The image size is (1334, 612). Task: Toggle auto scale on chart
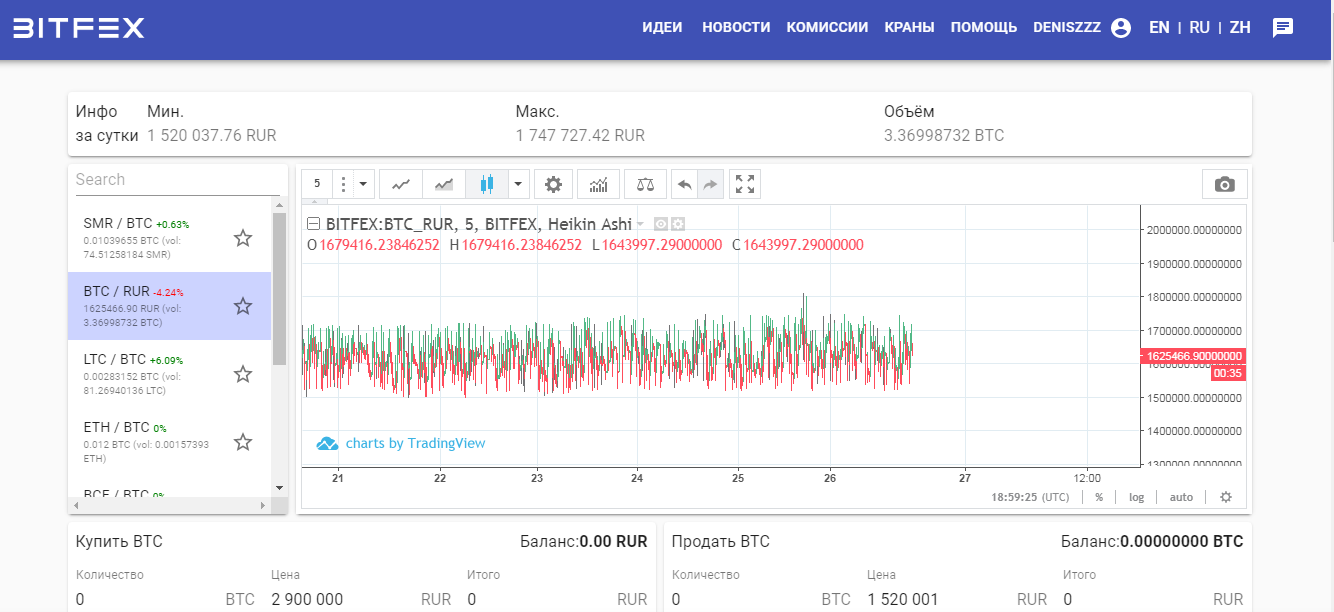click(x=1182, y=497)
